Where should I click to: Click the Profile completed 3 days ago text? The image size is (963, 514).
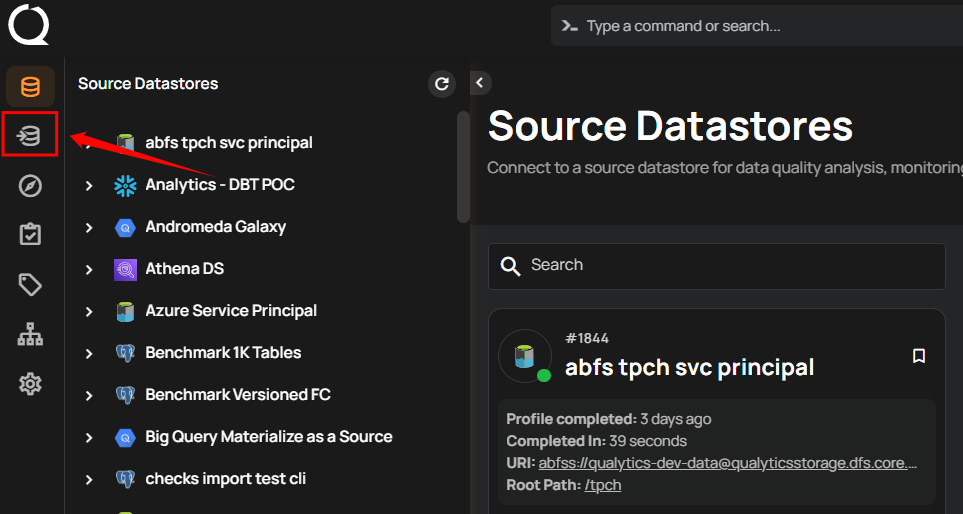click(609, 419)
